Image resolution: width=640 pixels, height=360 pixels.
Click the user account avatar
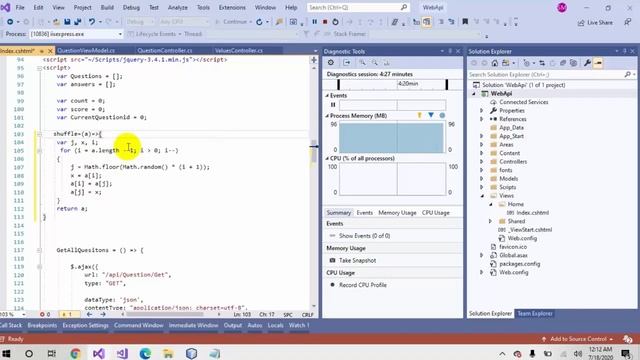562,7
